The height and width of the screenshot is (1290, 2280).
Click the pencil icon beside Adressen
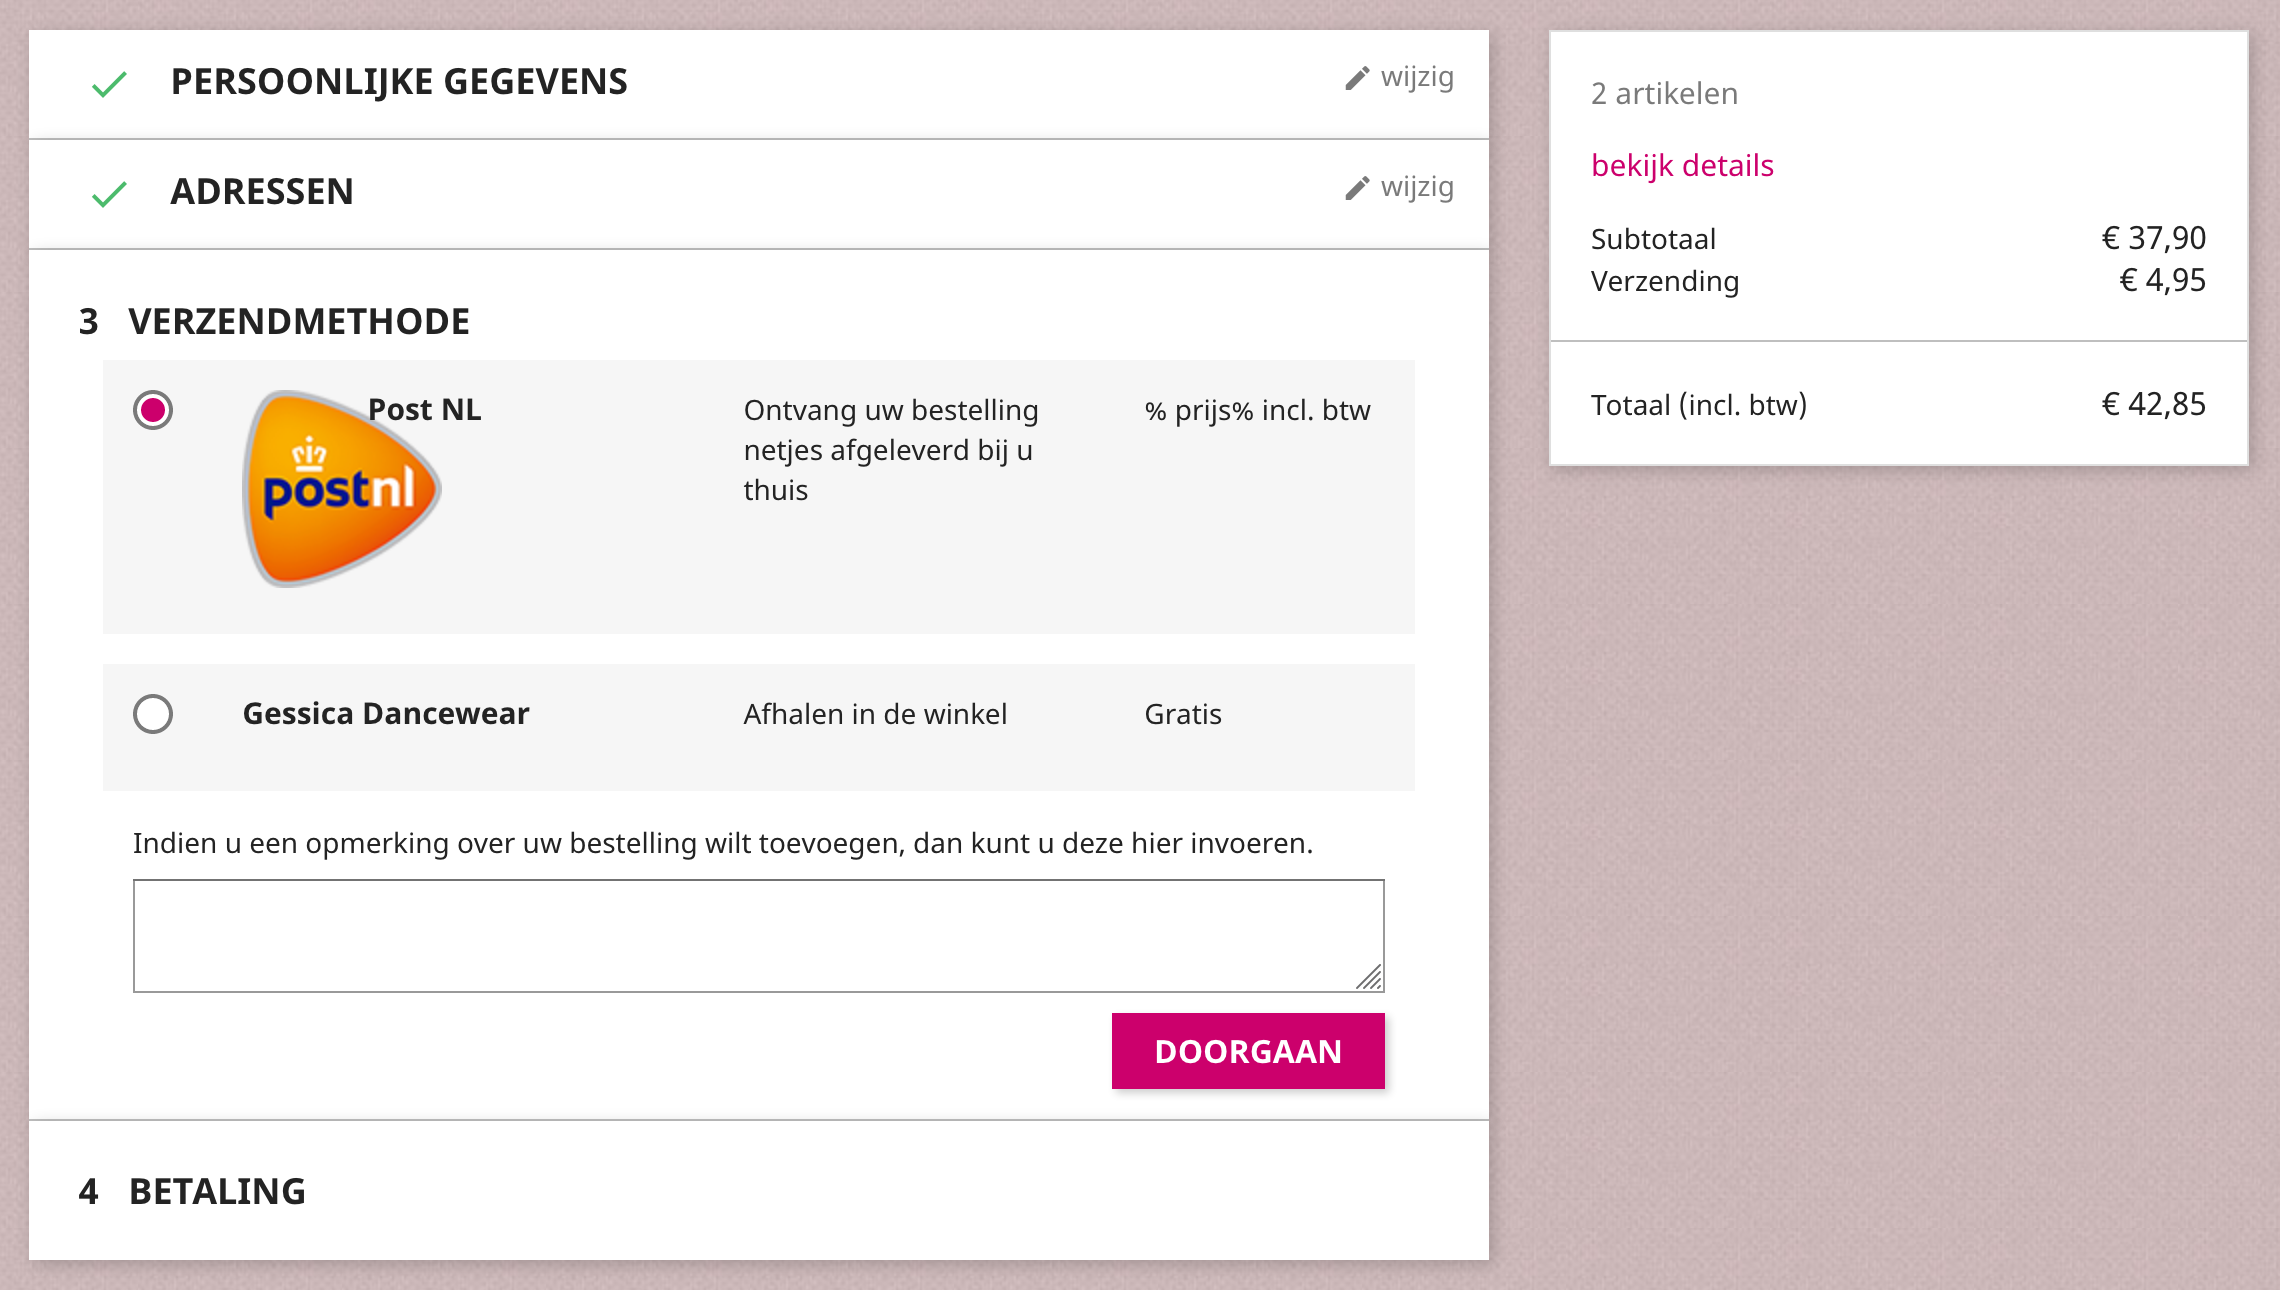tap(1357, 188)
